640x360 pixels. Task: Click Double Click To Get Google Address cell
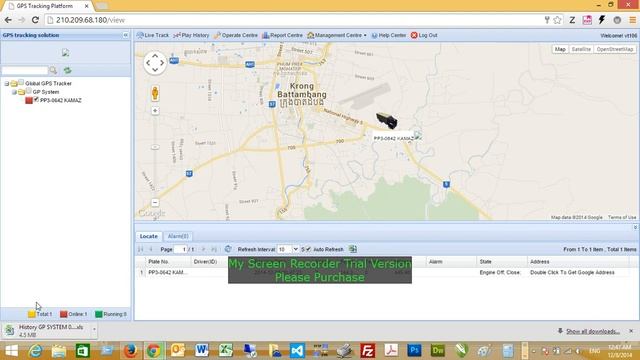[x=572, y=273]
